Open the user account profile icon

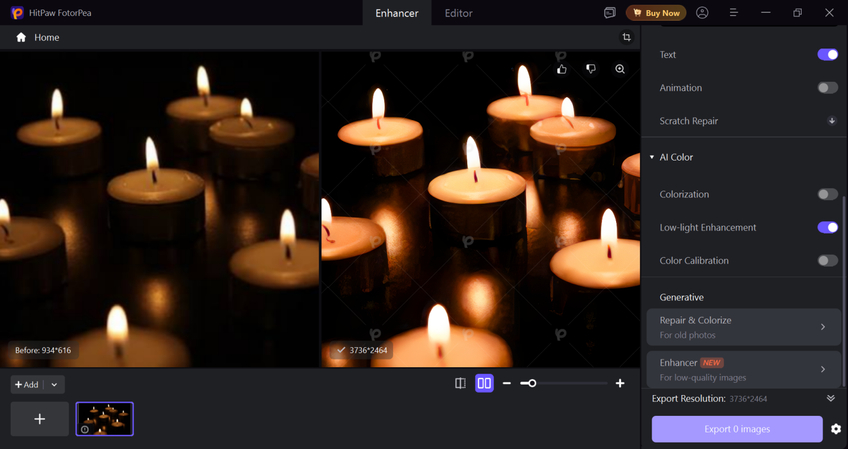click(x=702, y=13)
